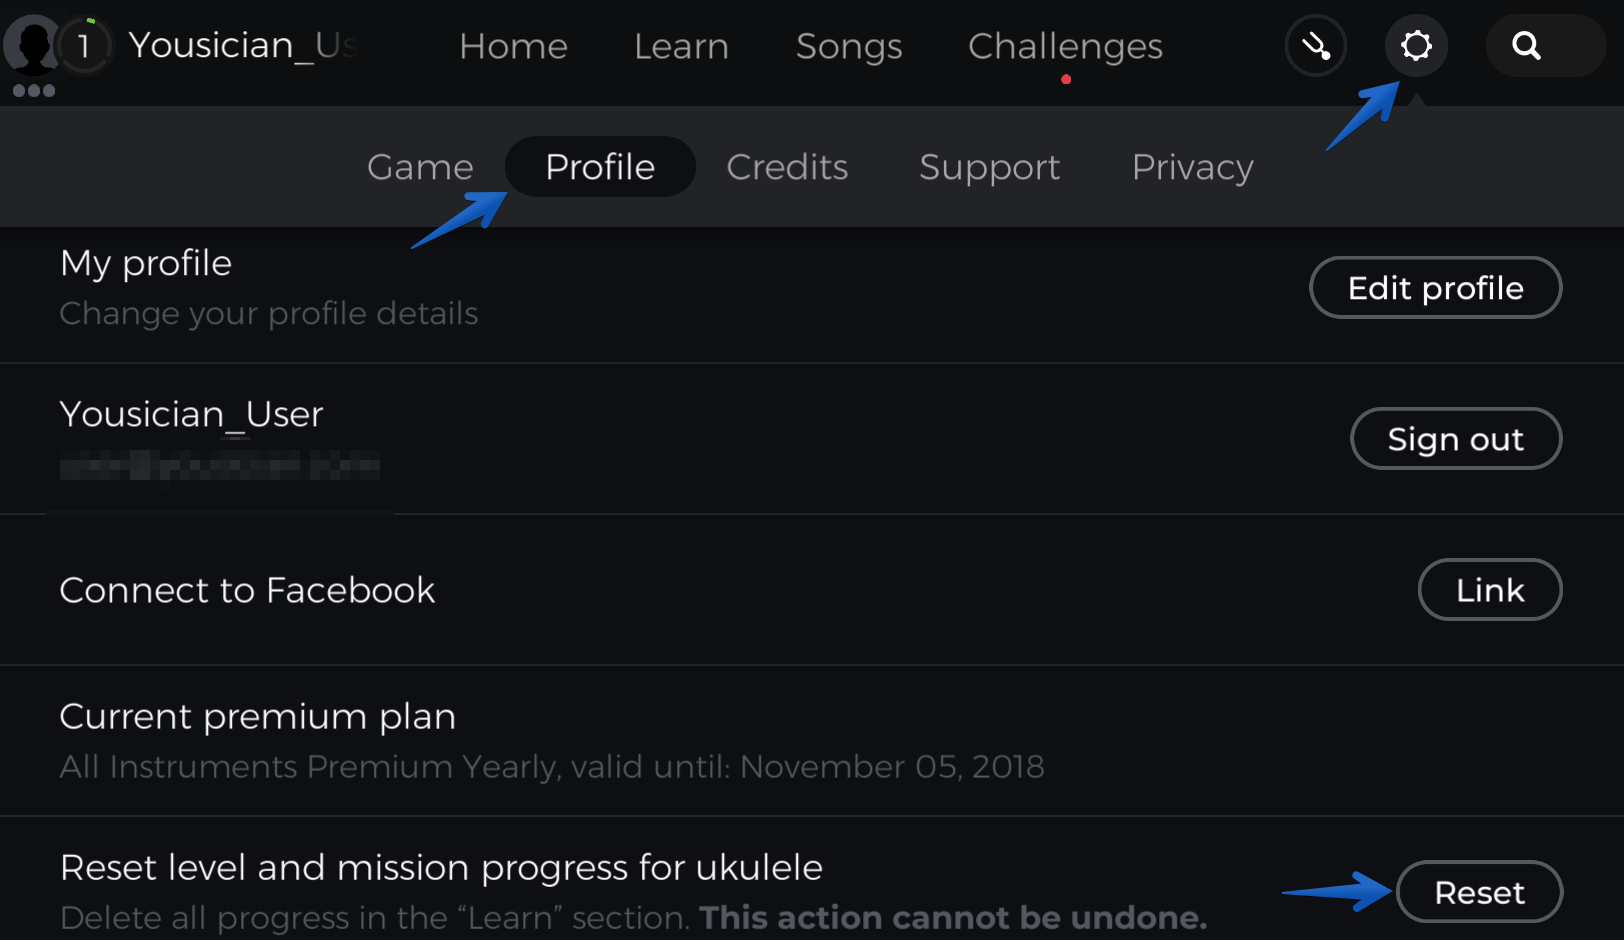The image size is (1624, 940).
Task: Click the search magnifier icon
Action: click(x=1527, y=46)
